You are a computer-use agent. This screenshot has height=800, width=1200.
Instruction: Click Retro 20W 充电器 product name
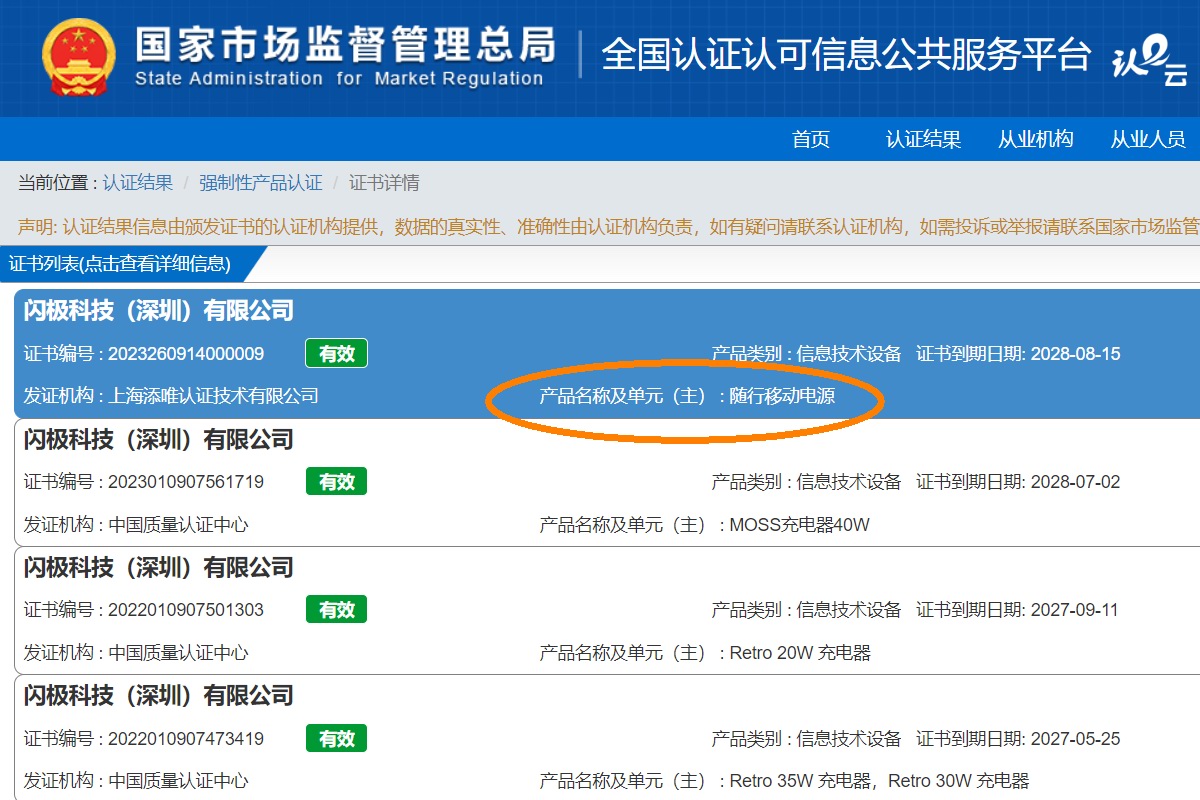tap(800, 653)
